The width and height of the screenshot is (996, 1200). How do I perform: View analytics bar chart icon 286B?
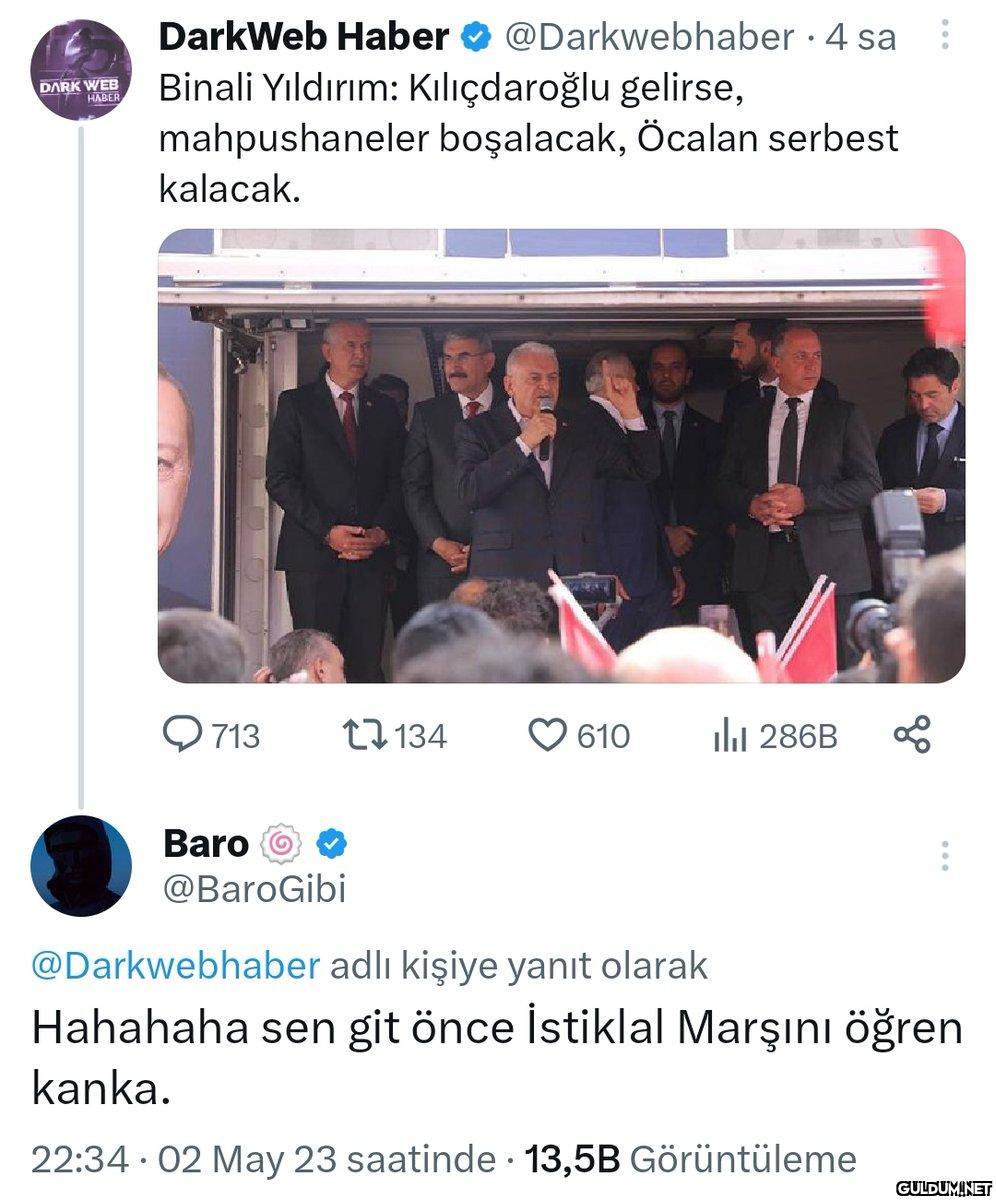(731, 737)
